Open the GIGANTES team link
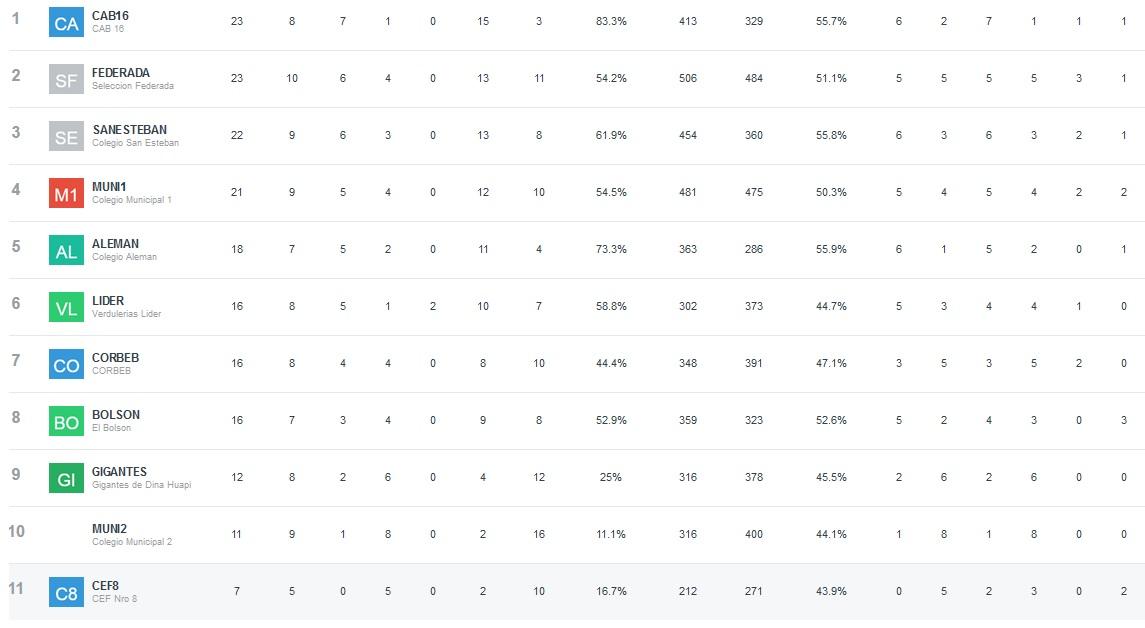 (x=119, y=472)
